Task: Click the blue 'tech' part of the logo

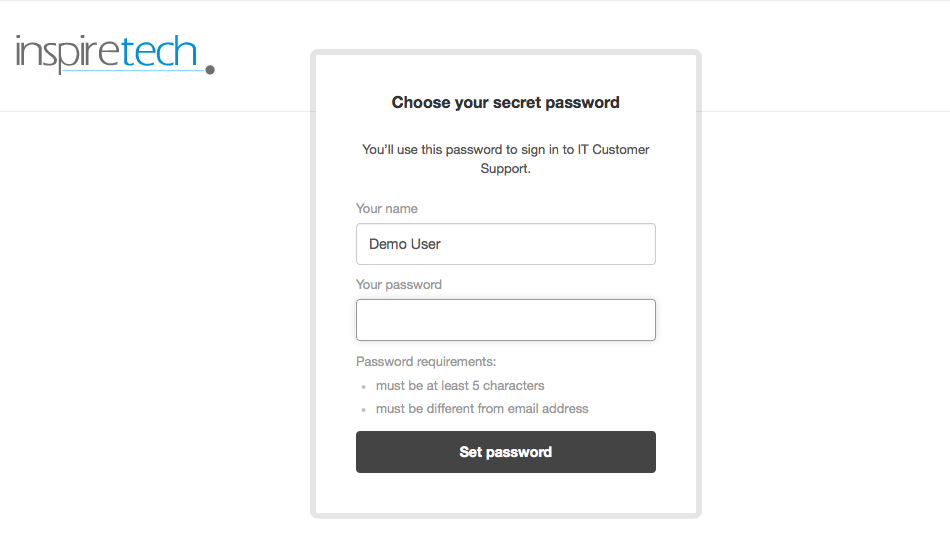Action: click(x=159, y=51)
